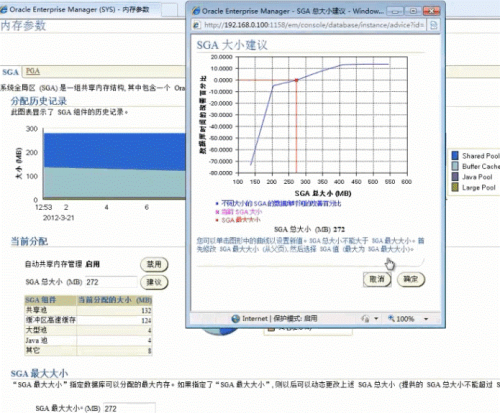Click the 确定 button in the SGA dialog

pos(411,279)
